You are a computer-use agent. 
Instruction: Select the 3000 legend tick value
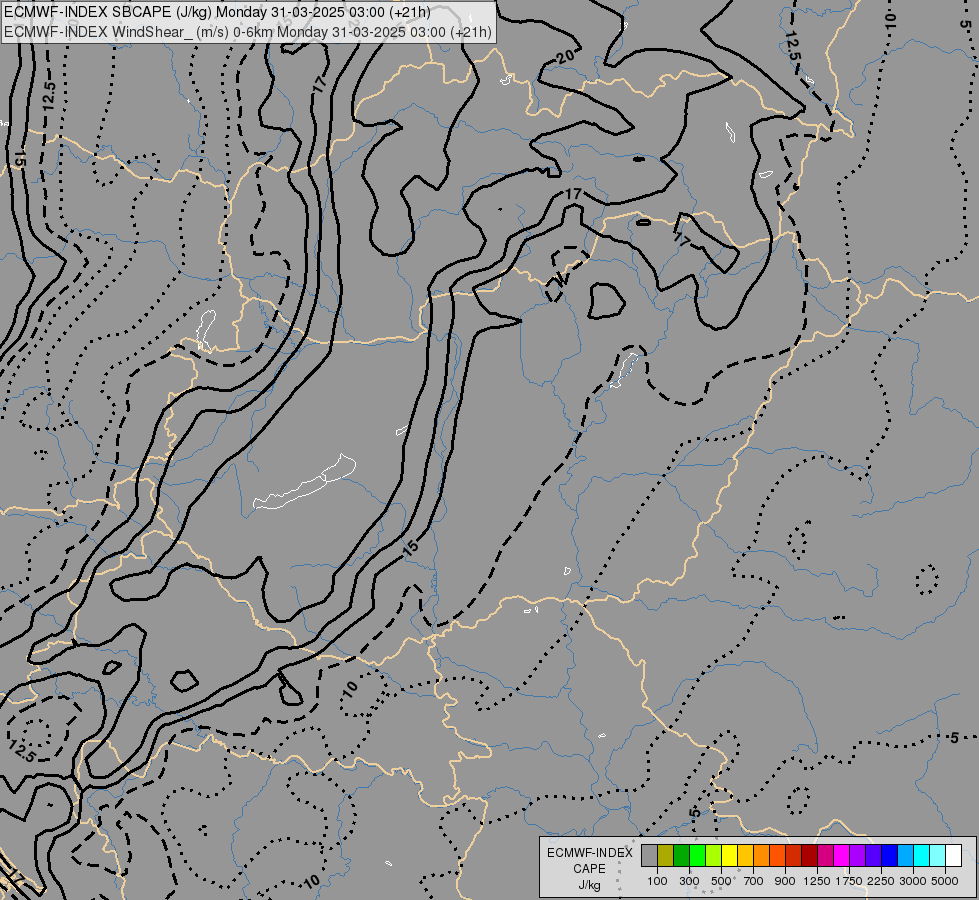coord(913,881)
